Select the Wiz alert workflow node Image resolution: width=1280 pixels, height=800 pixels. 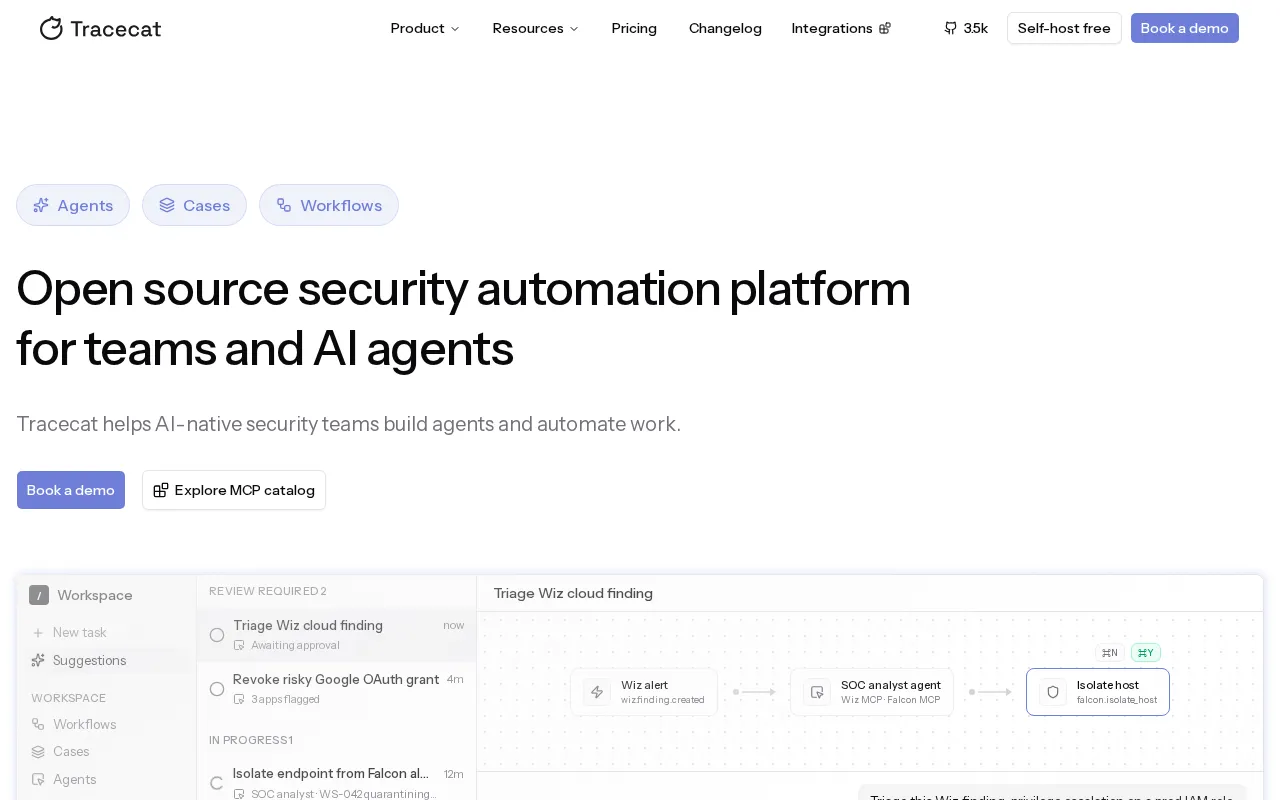pos(644,692)
